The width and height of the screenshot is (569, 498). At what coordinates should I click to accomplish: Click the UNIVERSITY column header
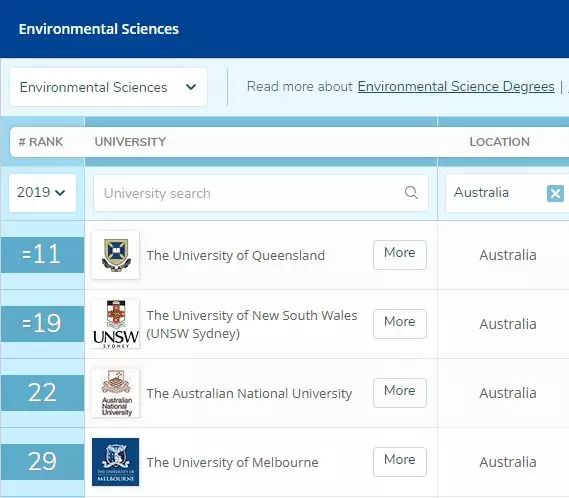pyautogui.click(x=130, y=142)
